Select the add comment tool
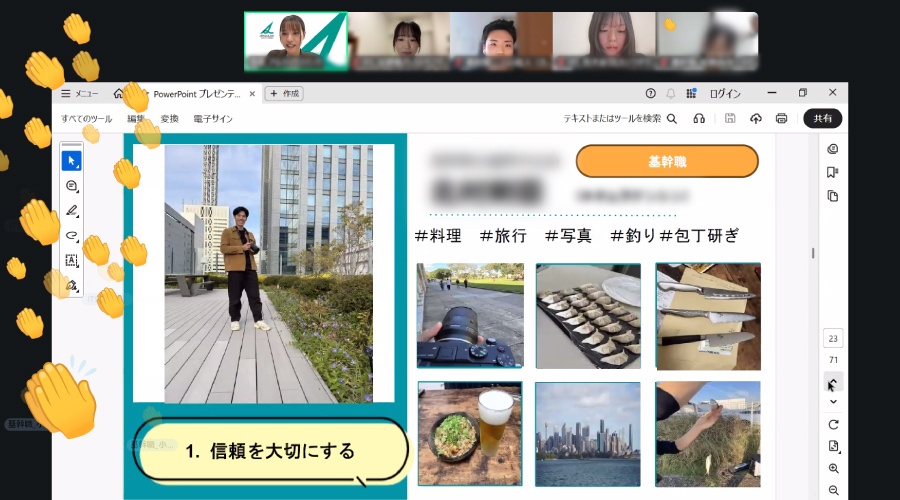The height and width of the screenshot is (500, 900). coord(71,186)
